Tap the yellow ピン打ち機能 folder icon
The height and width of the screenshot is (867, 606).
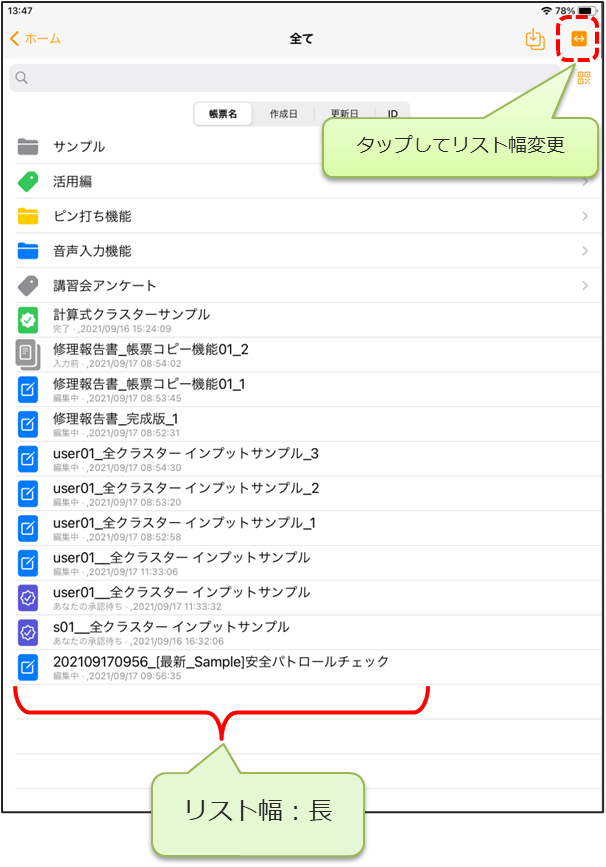(28, 216)
